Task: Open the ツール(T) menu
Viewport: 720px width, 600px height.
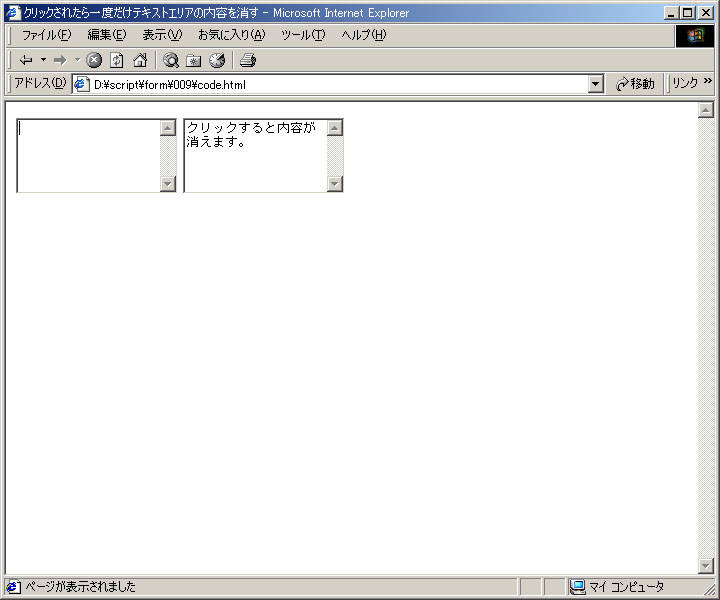Action: click(303, 35)
